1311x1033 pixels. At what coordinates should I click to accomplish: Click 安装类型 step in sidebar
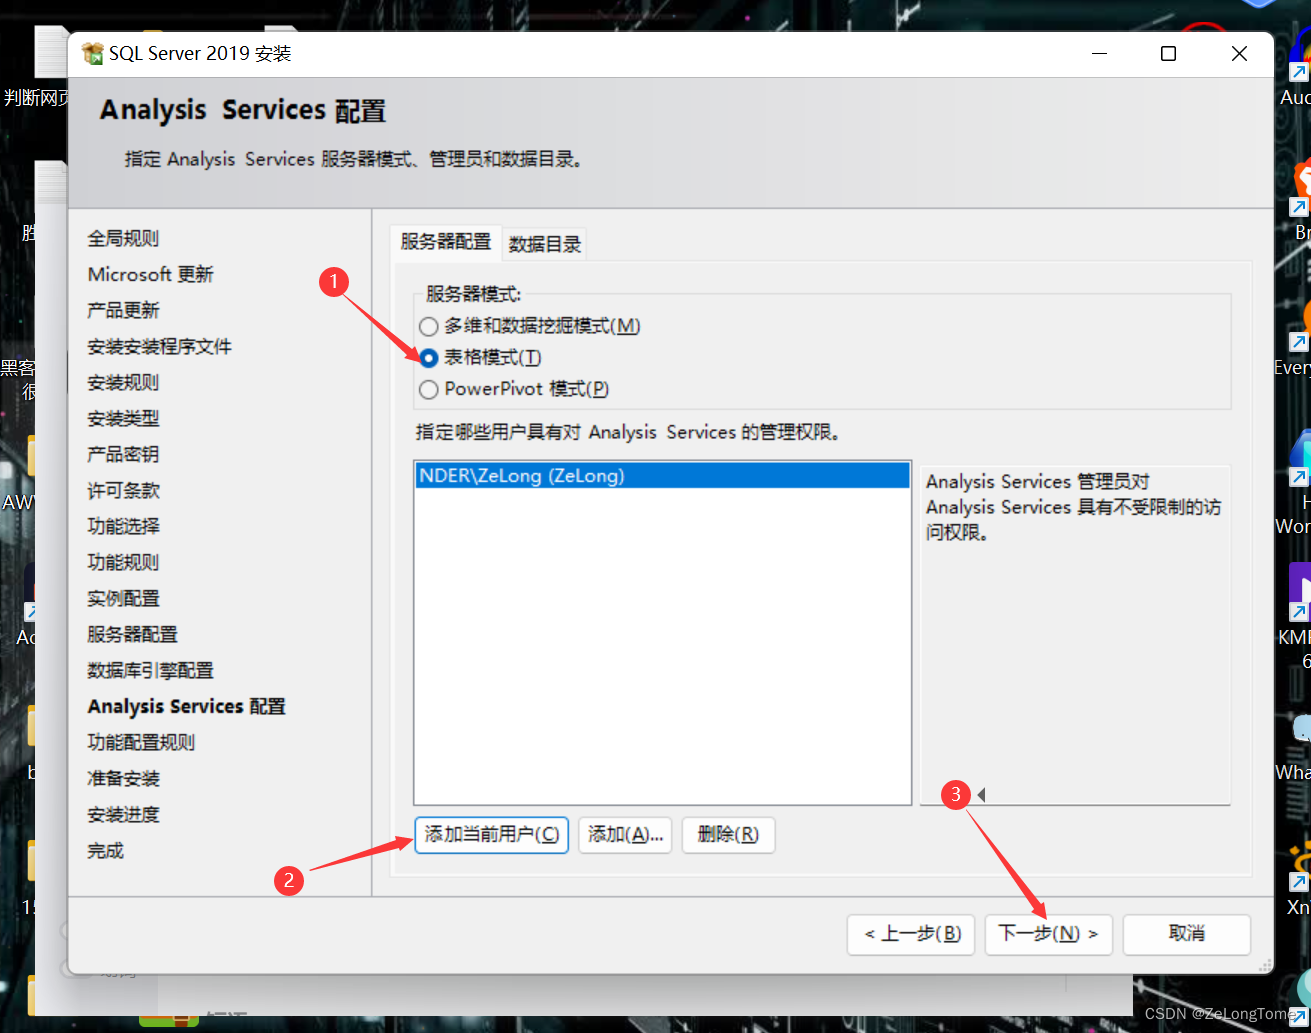tap(123, 418)
